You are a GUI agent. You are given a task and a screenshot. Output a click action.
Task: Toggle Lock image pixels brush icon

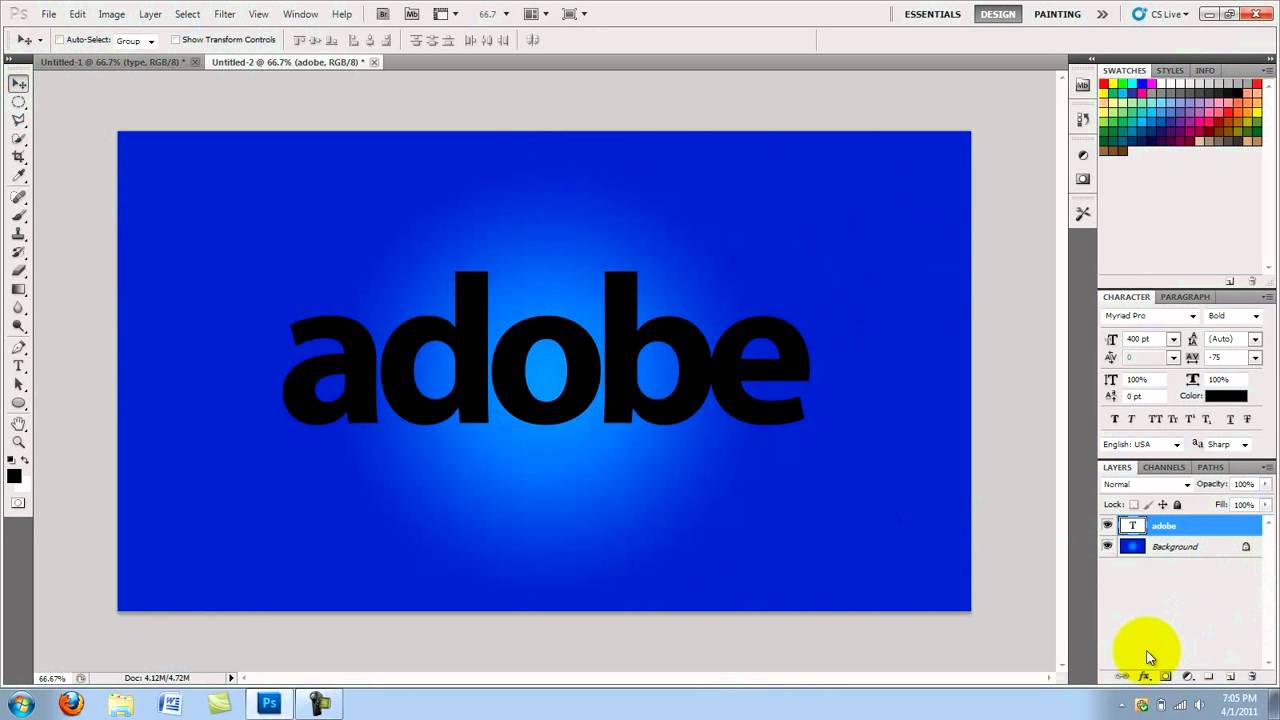click(1148, 505)
